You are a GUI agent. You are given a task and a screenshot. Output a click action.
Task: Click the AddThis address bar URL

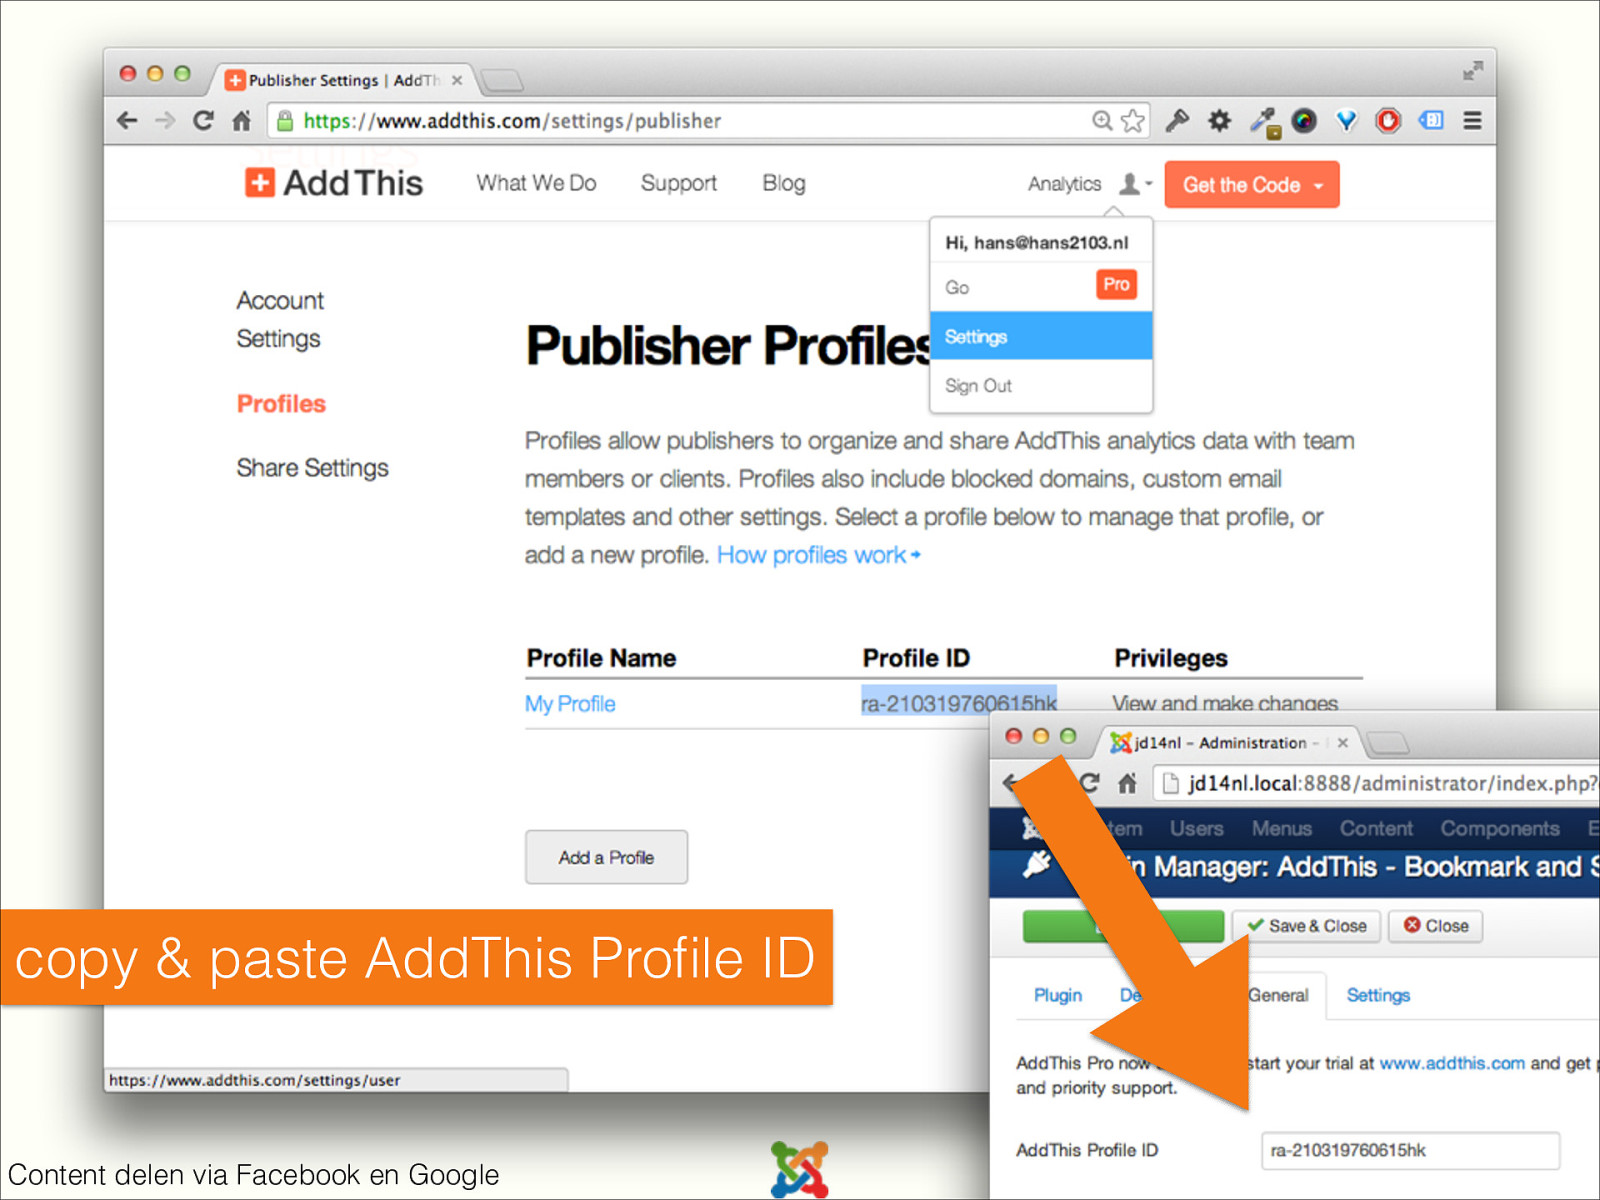[512, 121]
